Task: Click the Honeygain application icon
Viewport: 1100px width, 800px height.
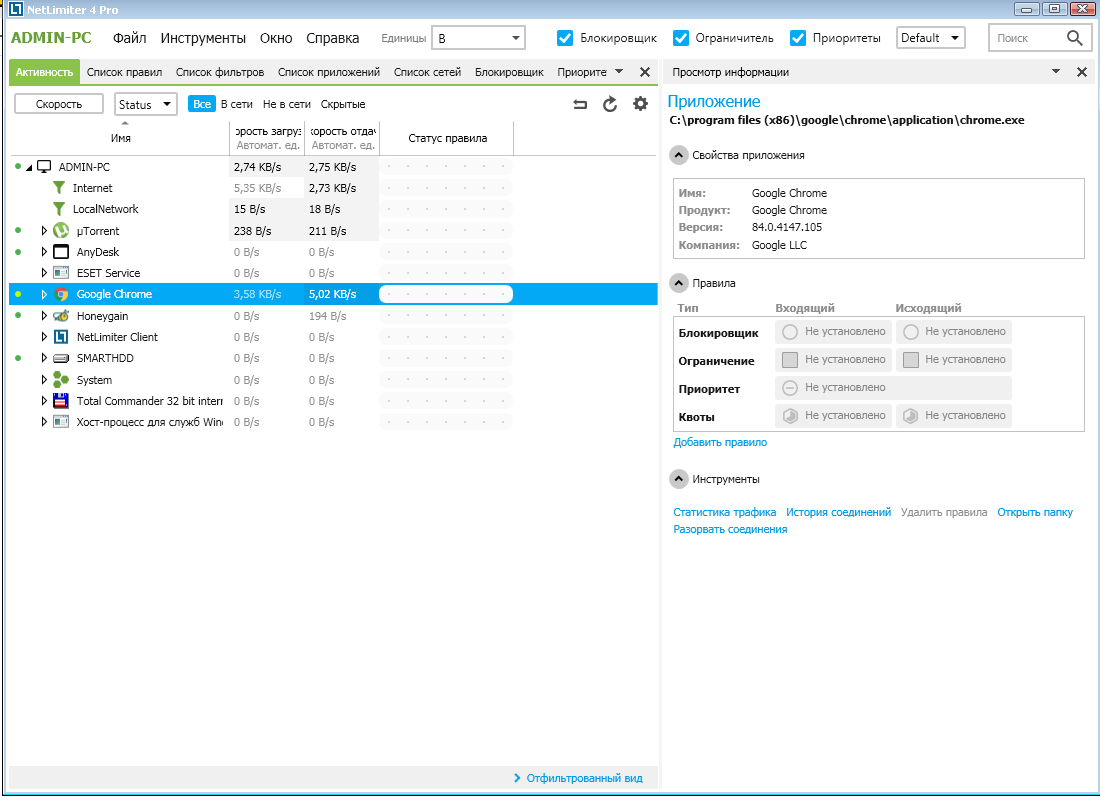Action: coord(61,316)
